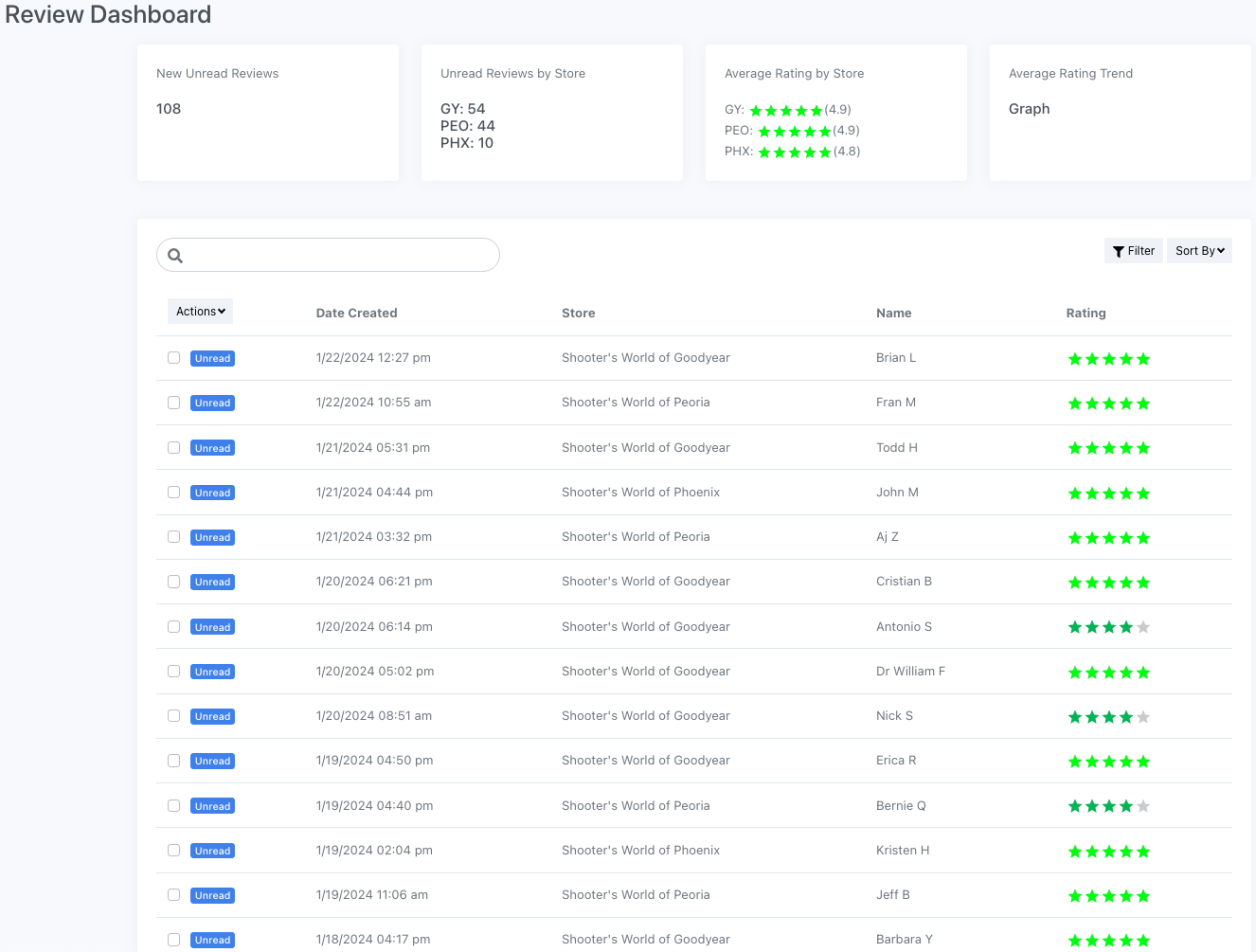This screenshot has width=1256, height=952.
Task: Click the name Todd H
Action: [x=897, y=448]
